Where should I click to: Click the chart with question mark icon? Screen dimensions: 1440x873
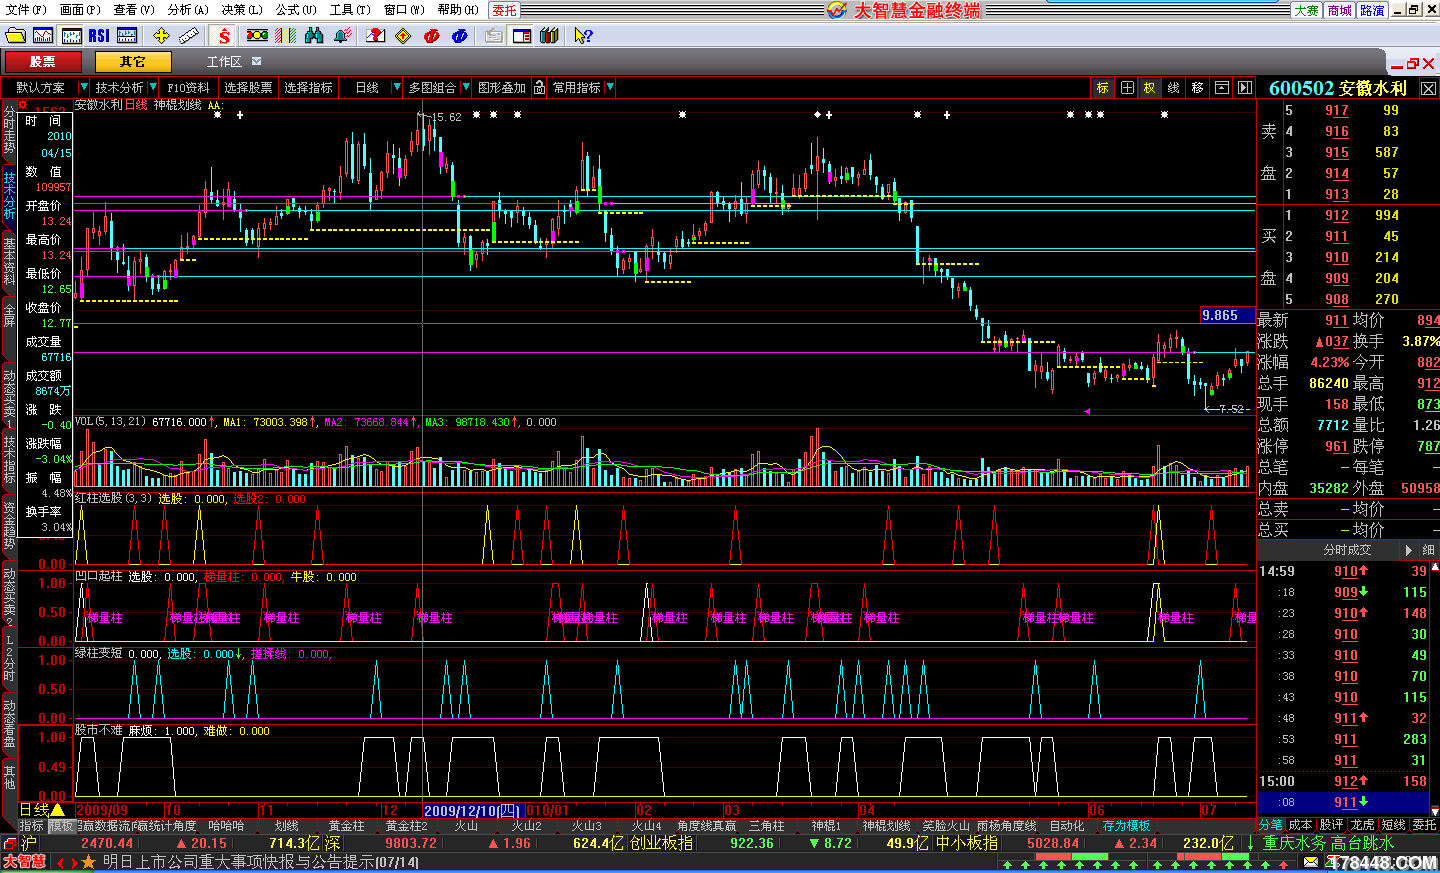tap(375, 35)
